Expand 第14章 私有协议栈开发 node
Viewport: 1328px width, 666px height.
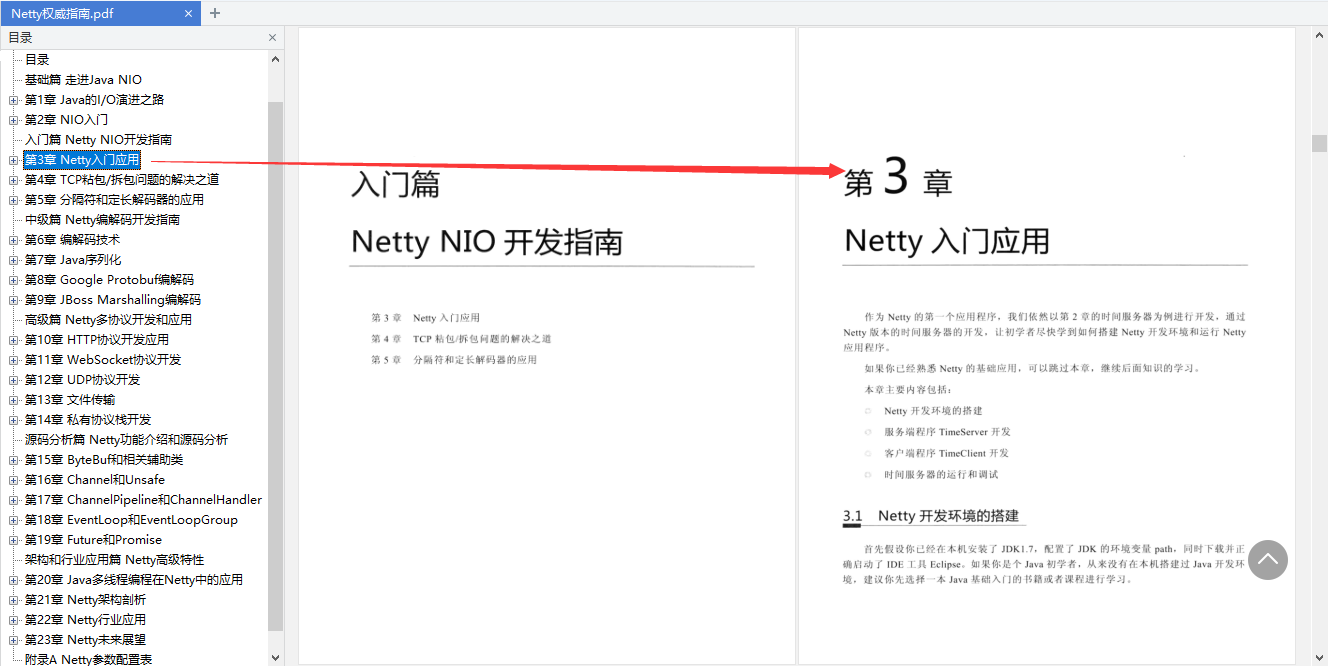(13, 420)
